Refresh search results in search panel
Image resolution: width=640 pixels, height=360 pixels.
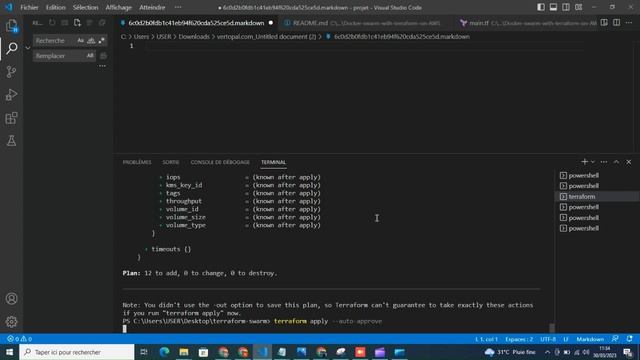click(x=52, y=23)
